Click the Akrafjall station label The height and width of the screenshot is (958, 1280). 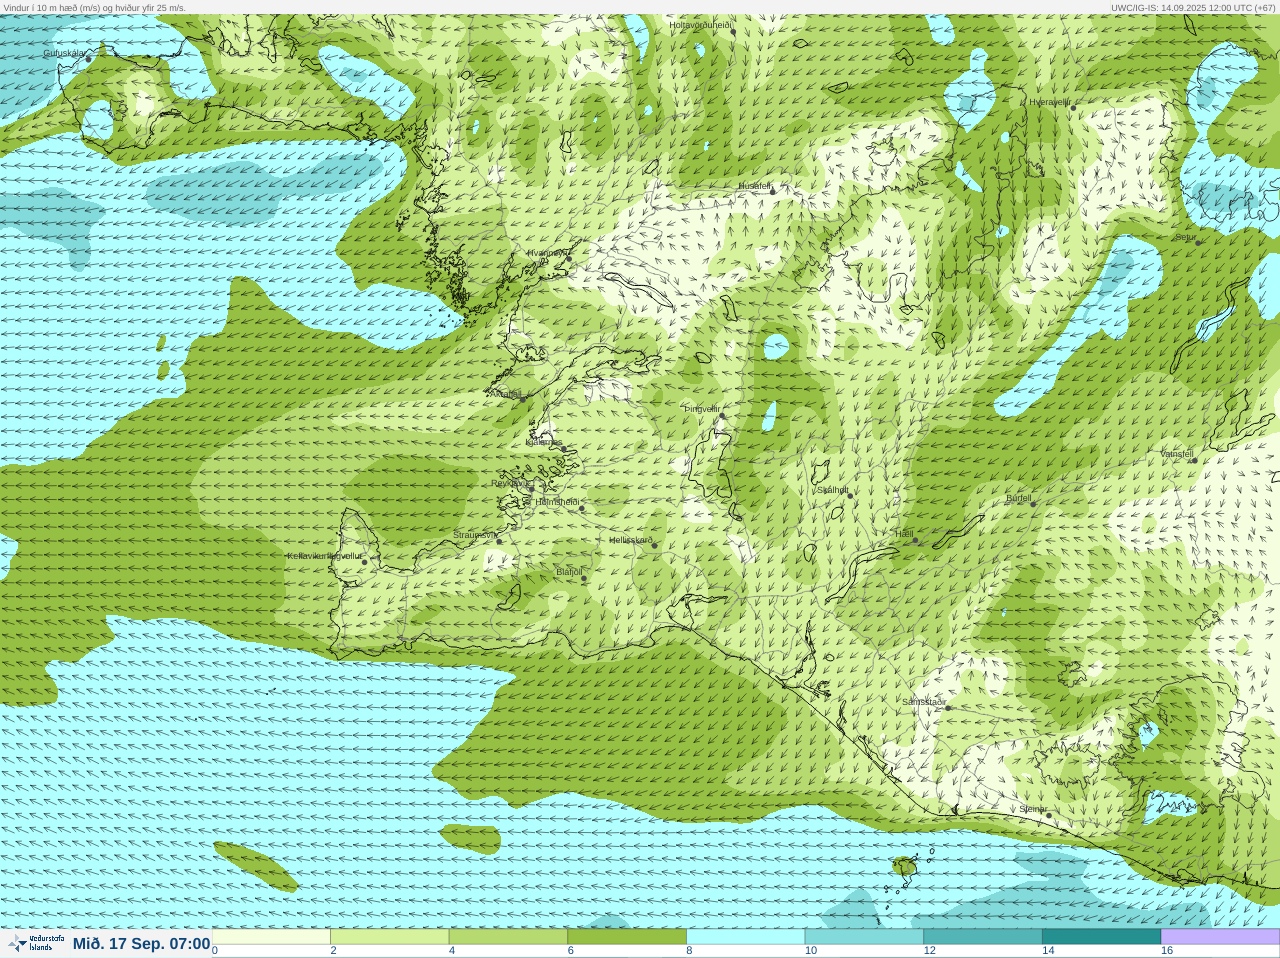pyautogui.click(x=505, y=394)
